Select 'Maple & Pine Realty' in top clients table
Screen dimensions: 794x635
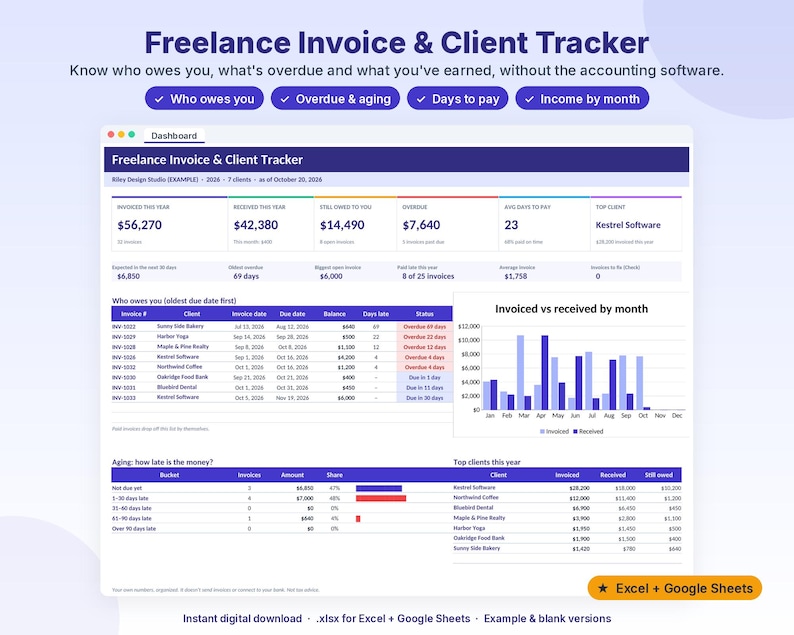480,518
